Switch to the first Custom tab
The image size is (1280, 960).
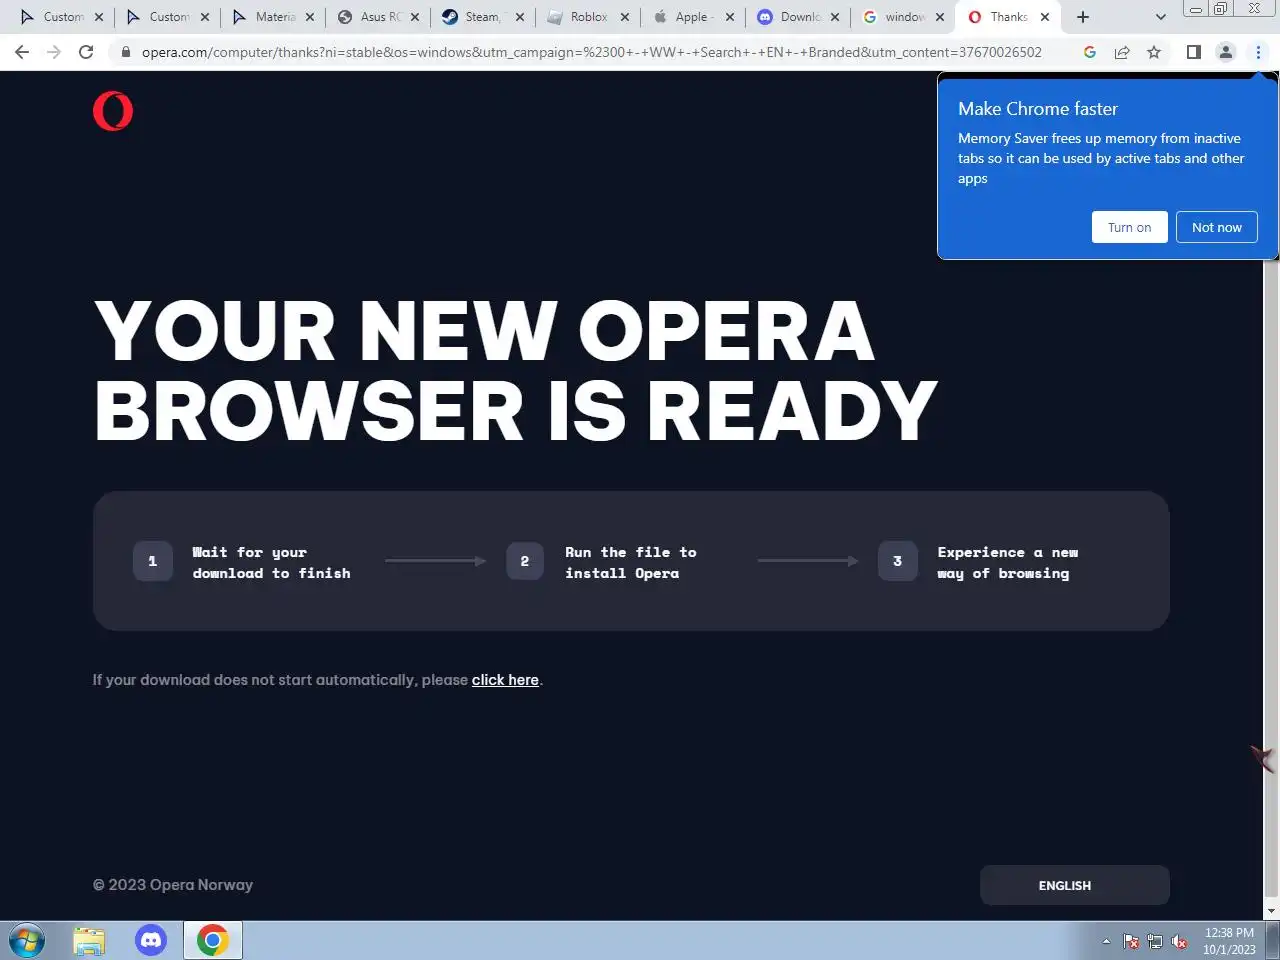point(60,17)
